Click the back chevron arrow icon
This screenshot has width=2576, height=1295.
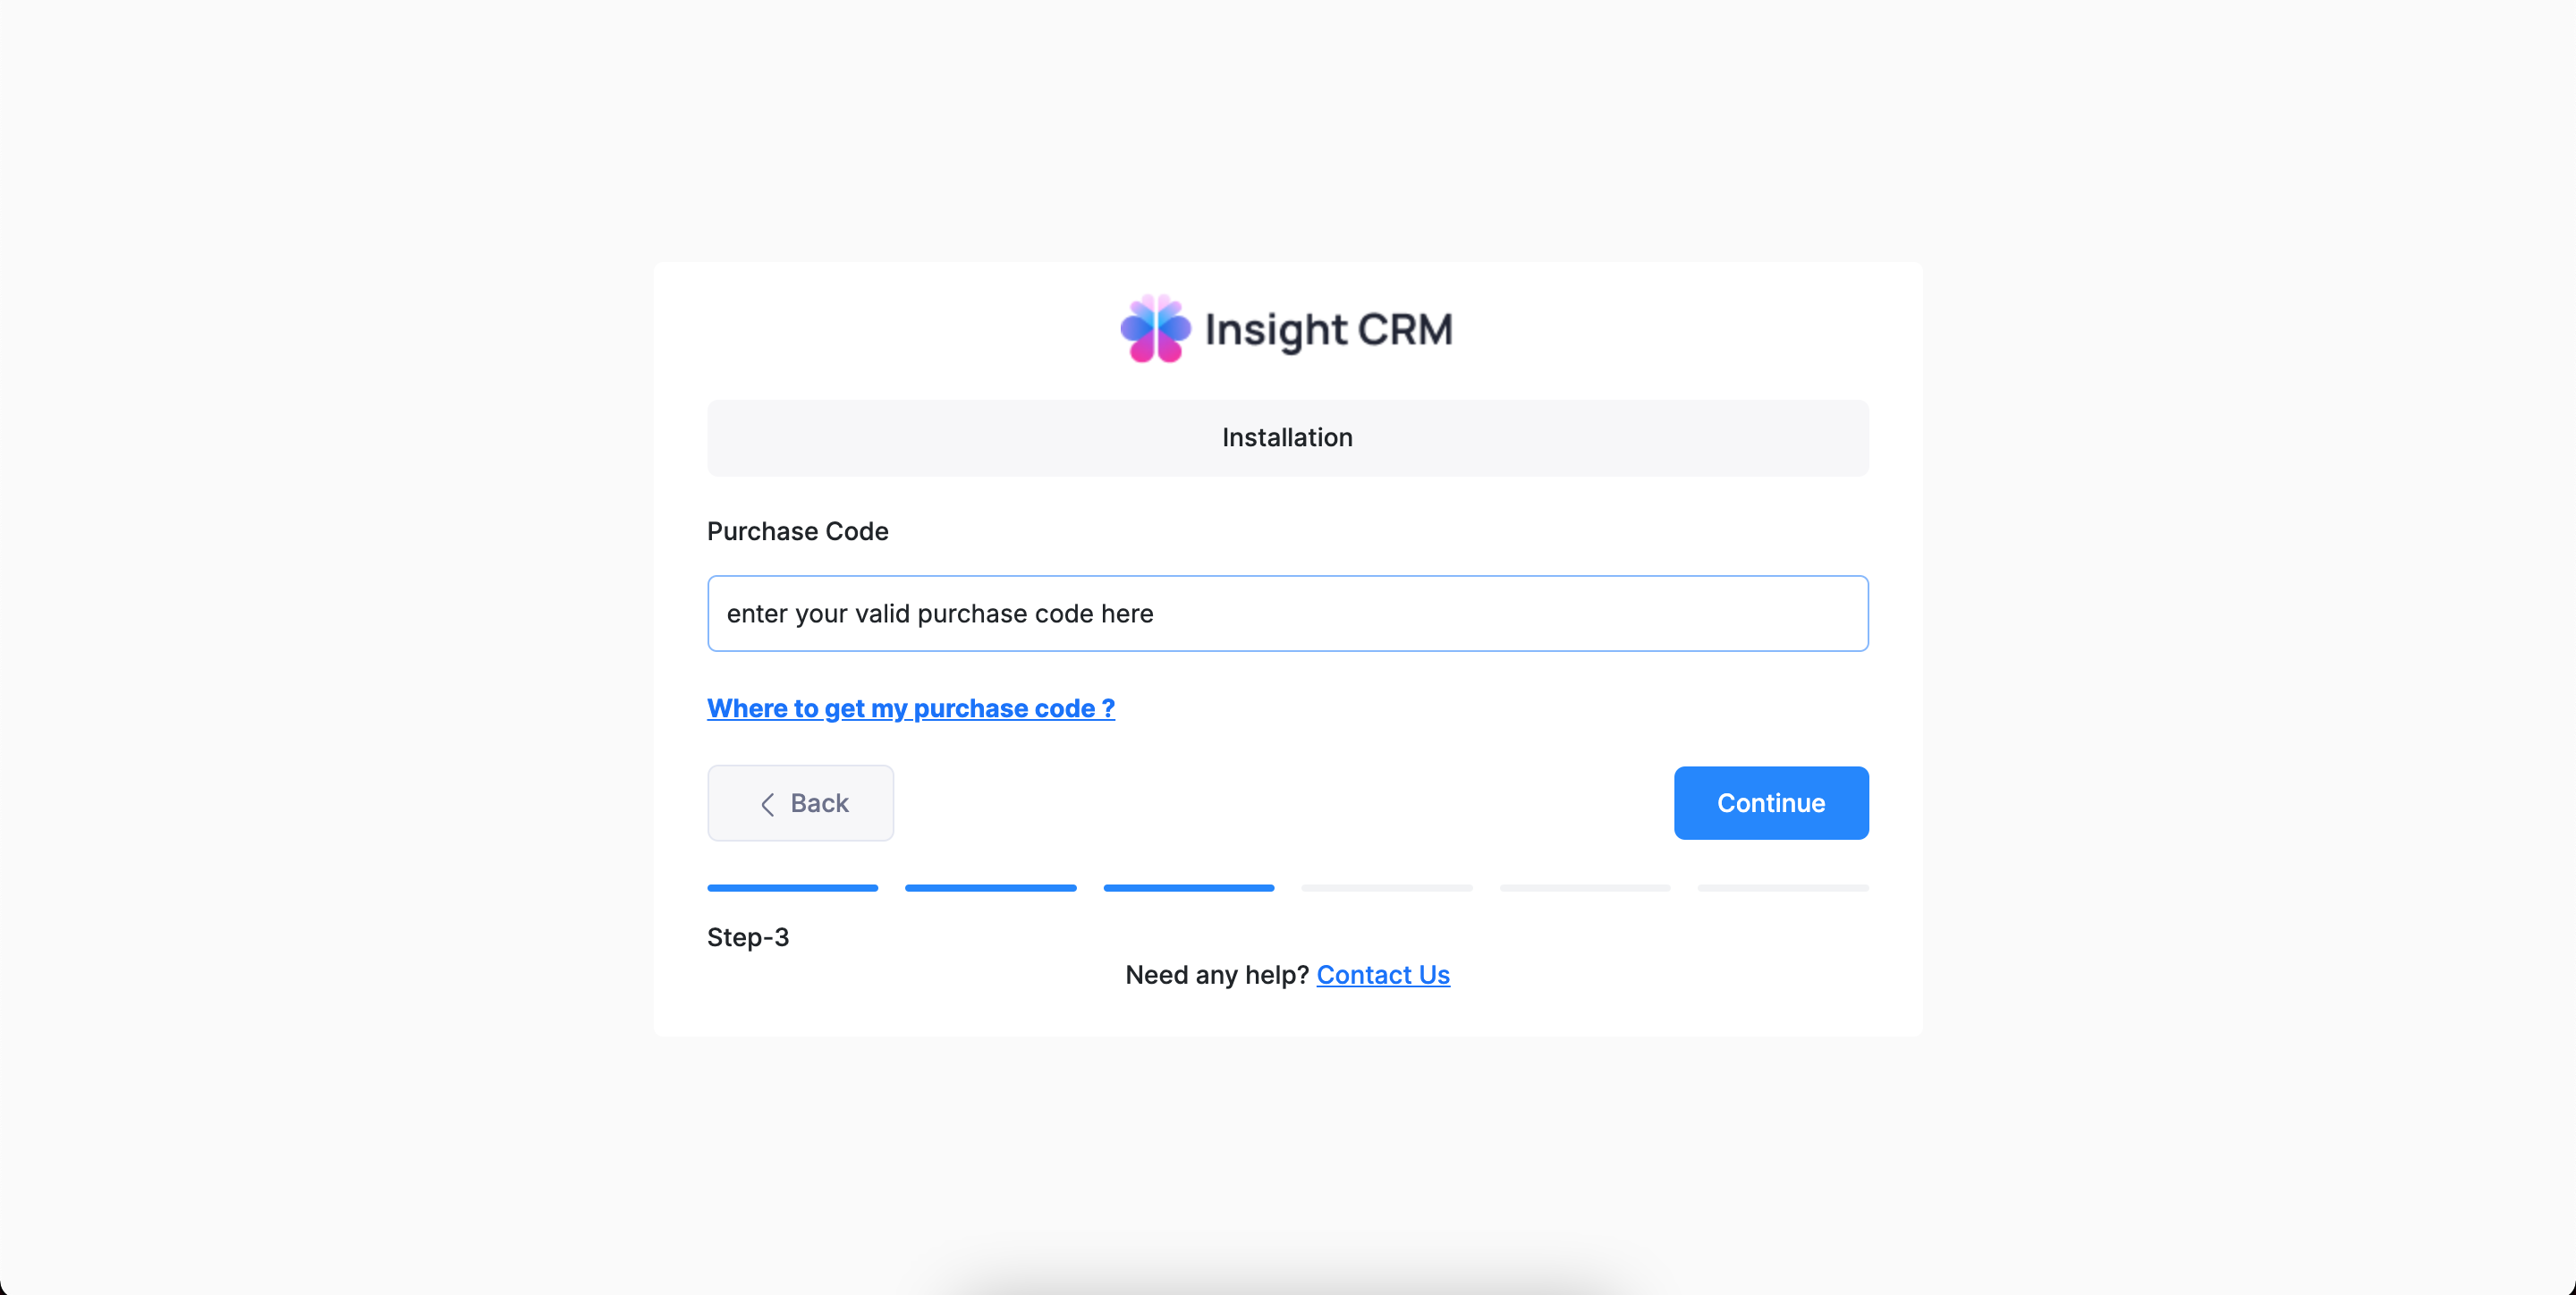point(767,804)
